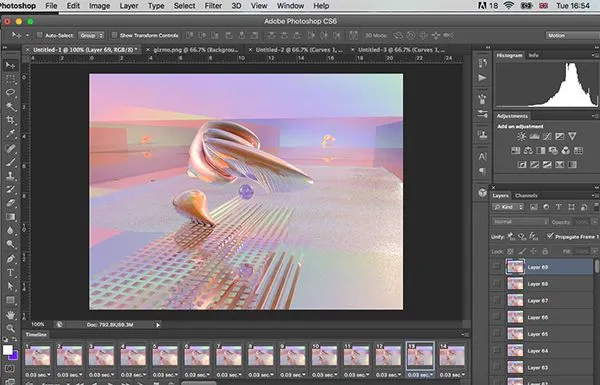Select the Hand tool

point(10,315)
